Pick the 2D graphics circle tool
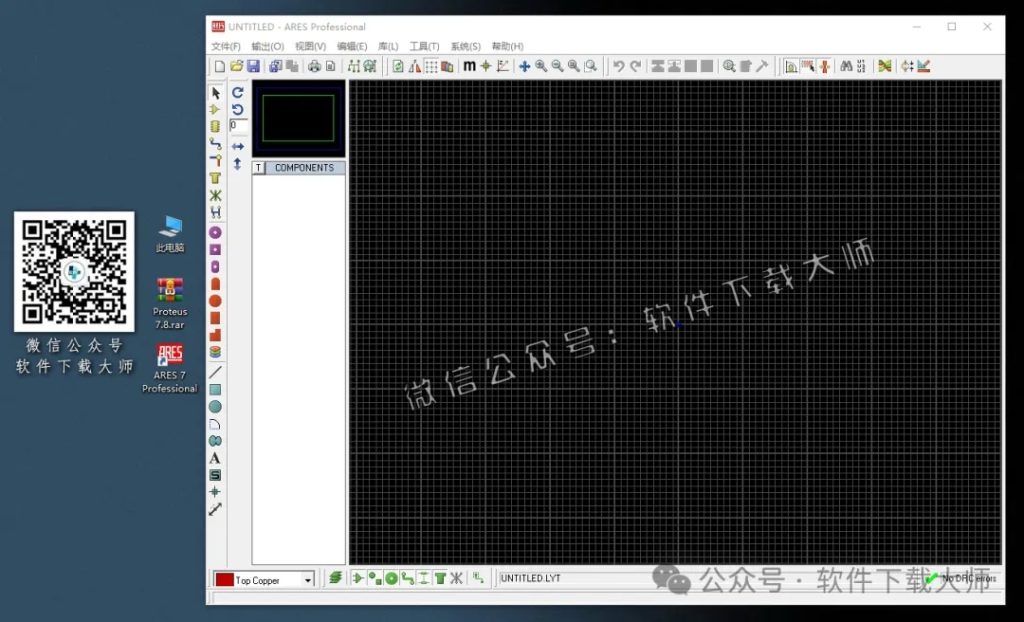This screenshot has height=622, width=1024. click(x=215, y=407)
